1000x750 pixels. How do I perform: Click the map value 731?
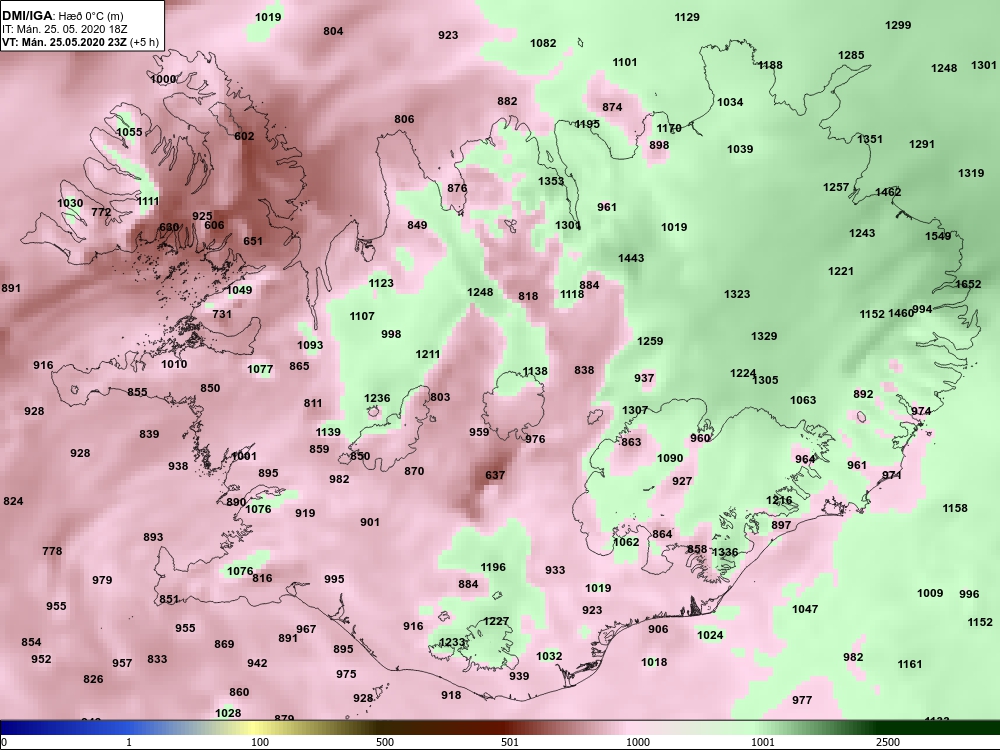pyautogui.click(x=222, y=314)
